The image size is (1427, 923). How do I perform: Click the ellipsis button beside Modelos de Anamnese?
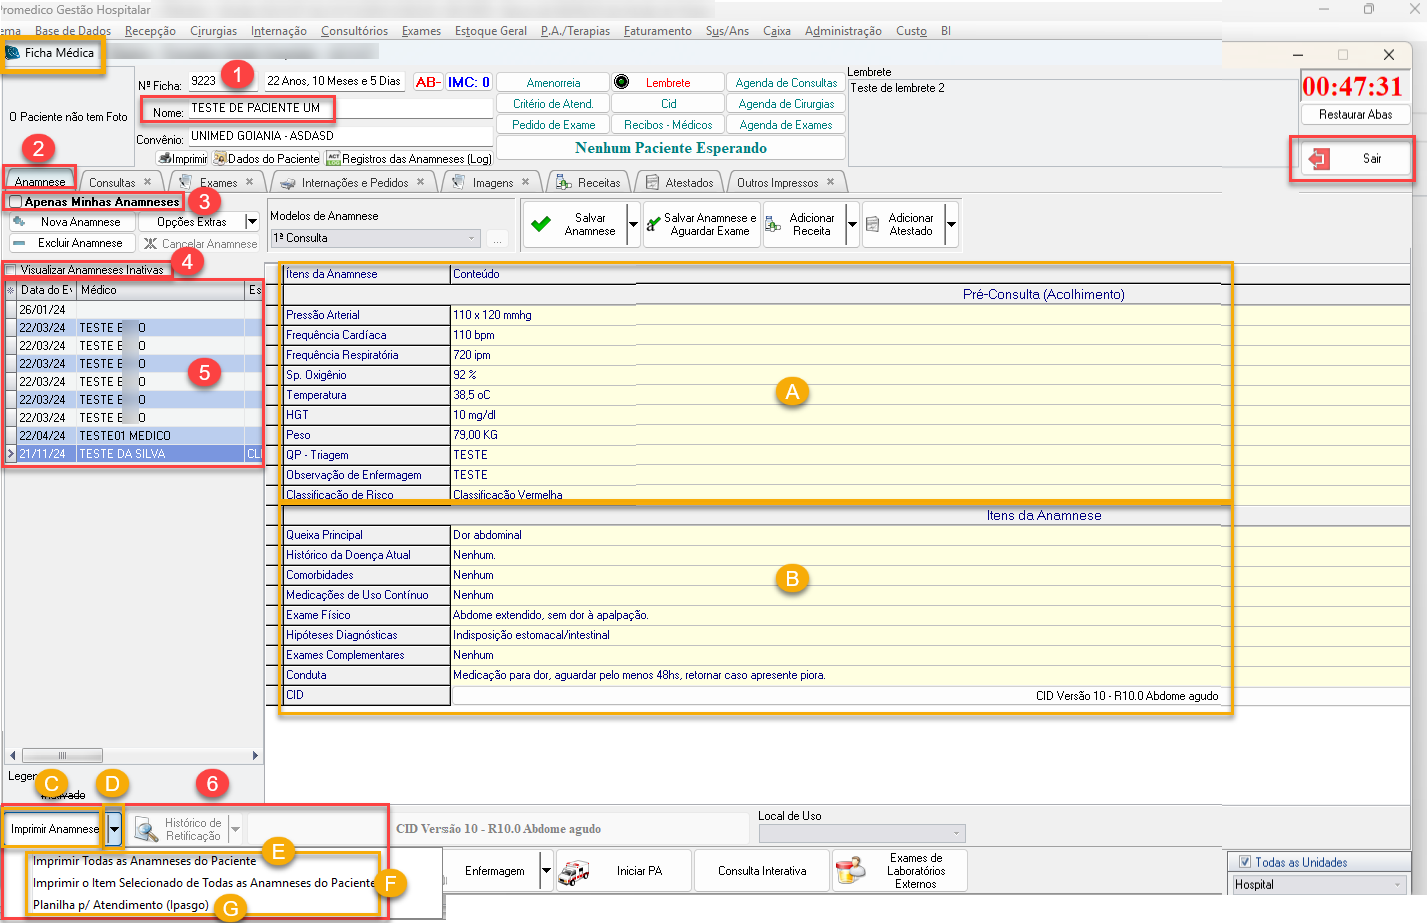497,238
